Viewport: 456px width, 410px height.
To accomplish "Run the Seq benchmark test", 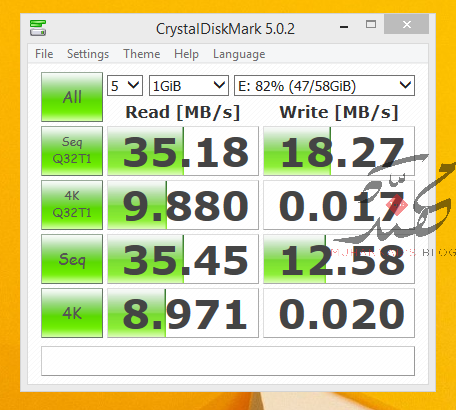I will click(x=72, y=259).
